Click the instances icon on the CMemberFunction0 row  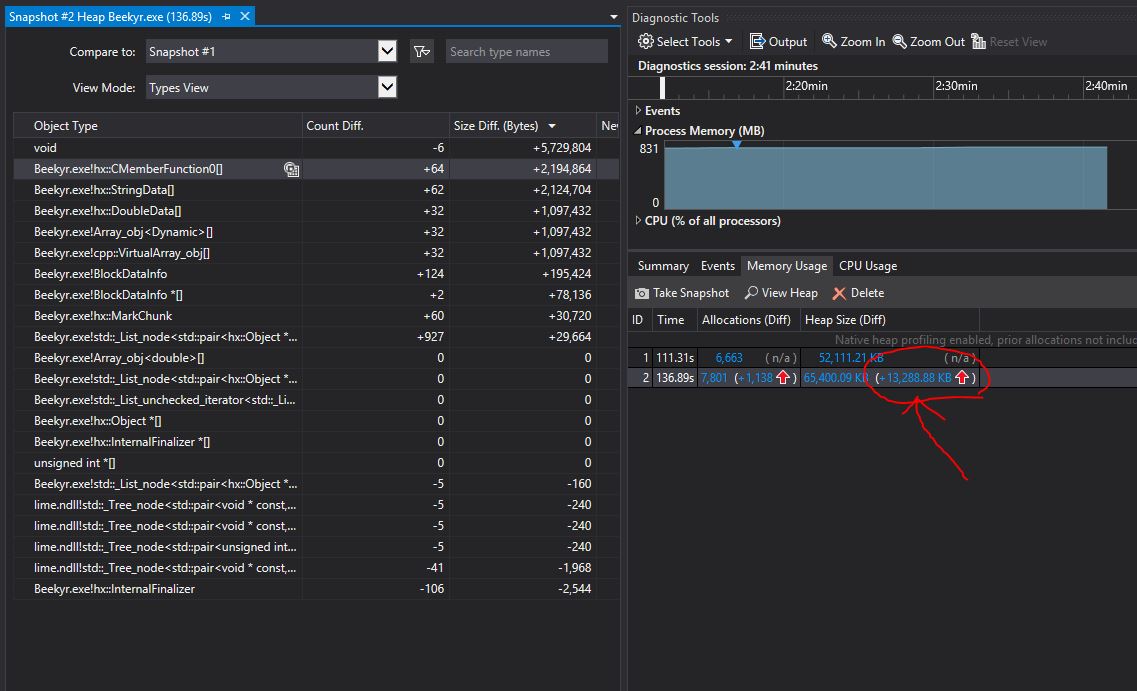(x=291, y=169)
